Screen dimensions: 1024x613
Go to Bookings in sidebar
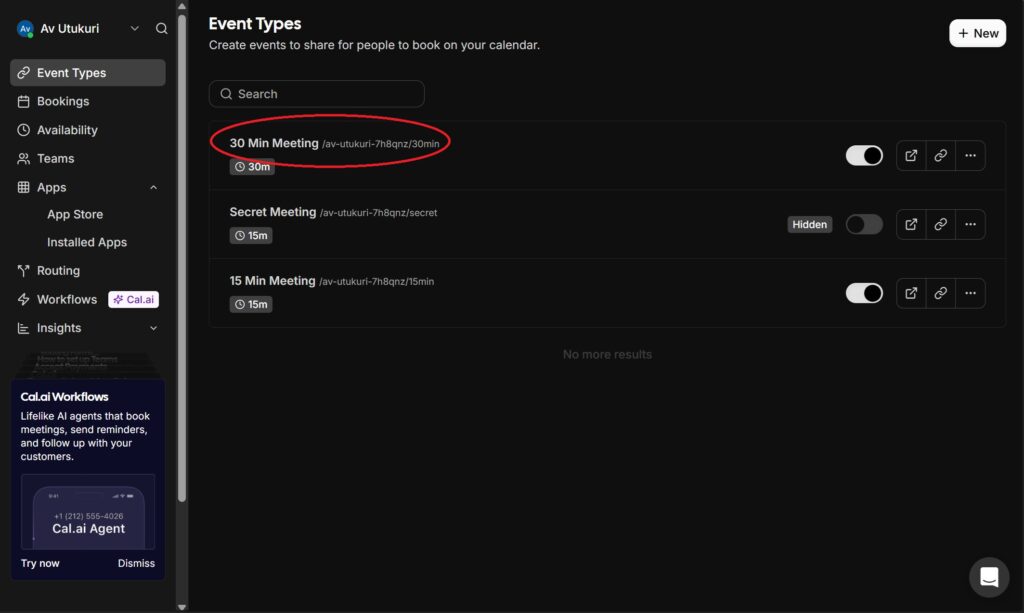coord(63,101)
